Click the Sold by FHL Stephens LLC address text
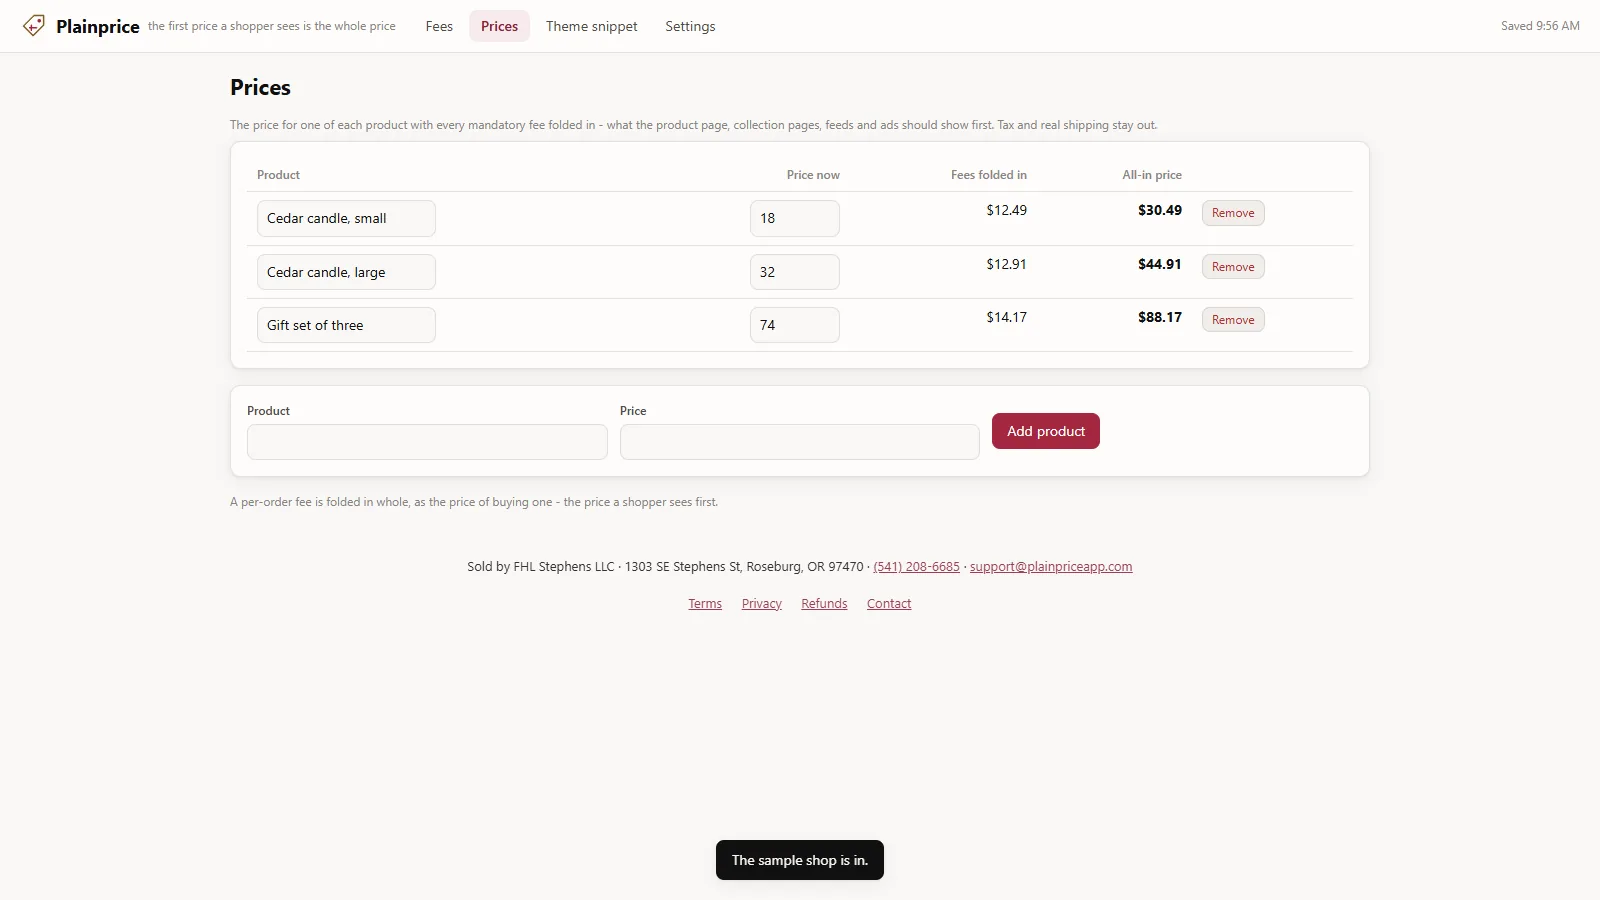Image resolution: width=1600 pixels, height=900 pixels. [665, 566]
